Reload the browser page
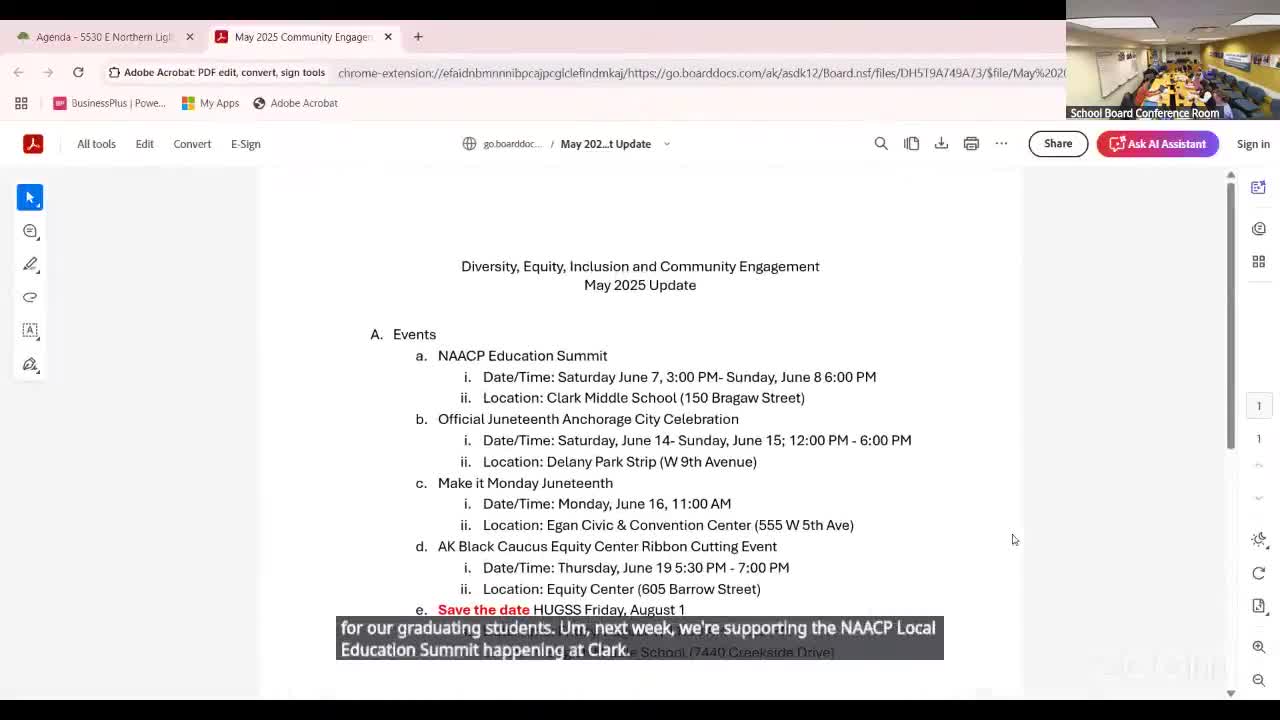This screenshot has height=720, width=1280. pos(78,72)
